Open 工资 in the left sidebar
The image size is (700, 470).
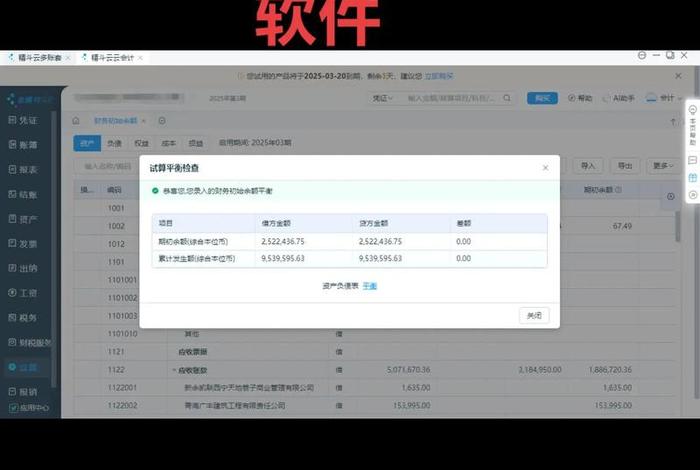point(23,293)
